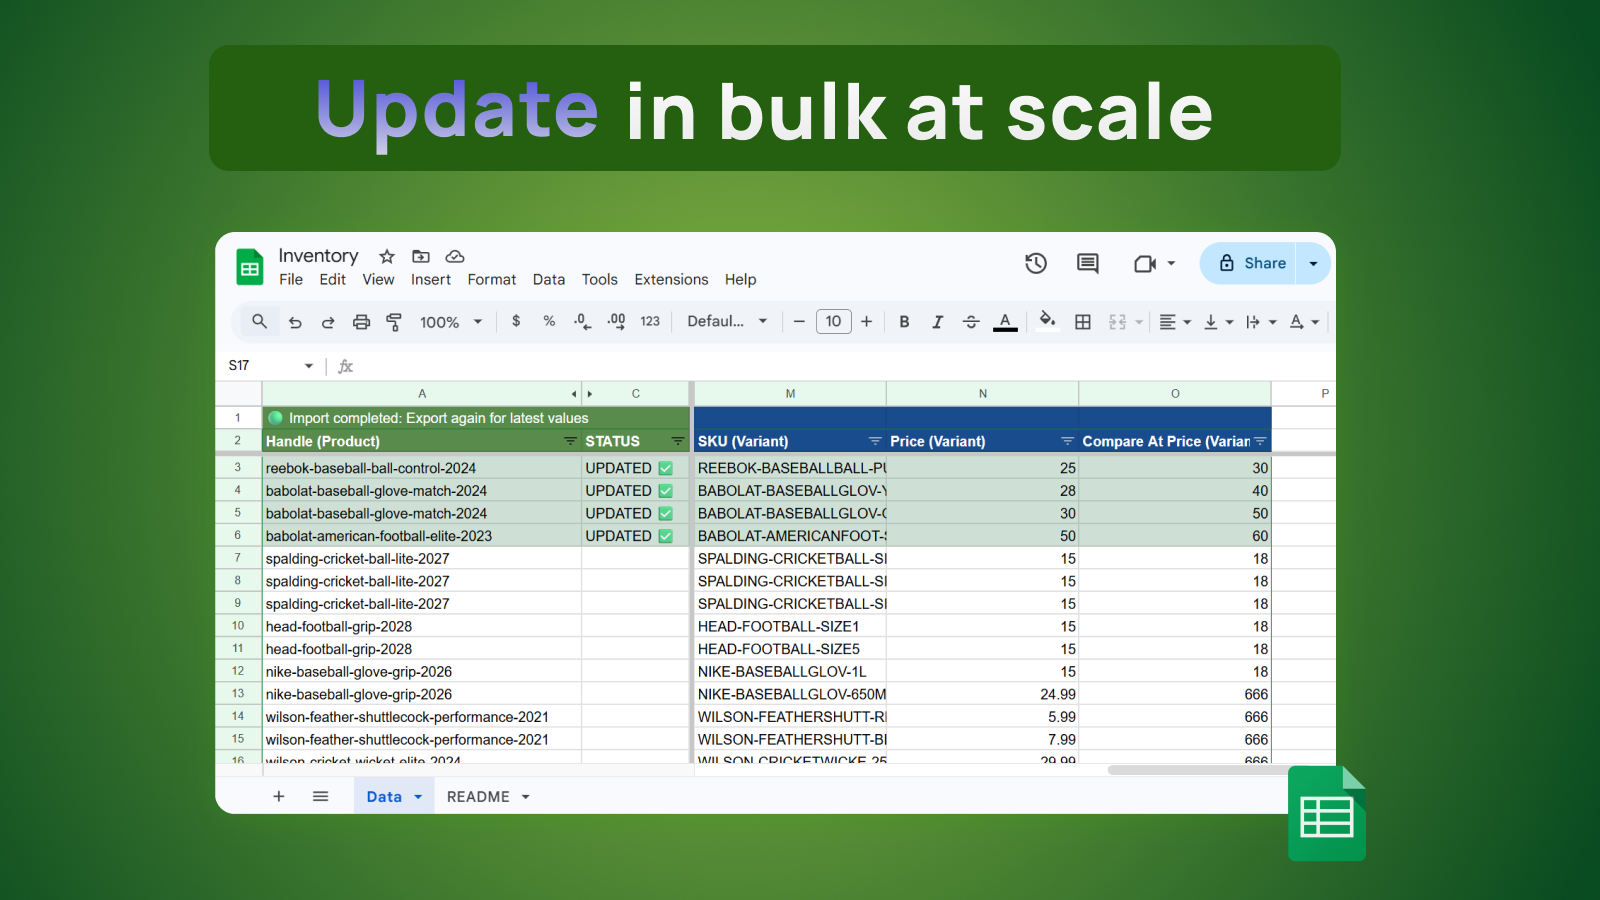1600x900 pixels.
Task: Expand the Share options arrow
Action: [1313, 264]
